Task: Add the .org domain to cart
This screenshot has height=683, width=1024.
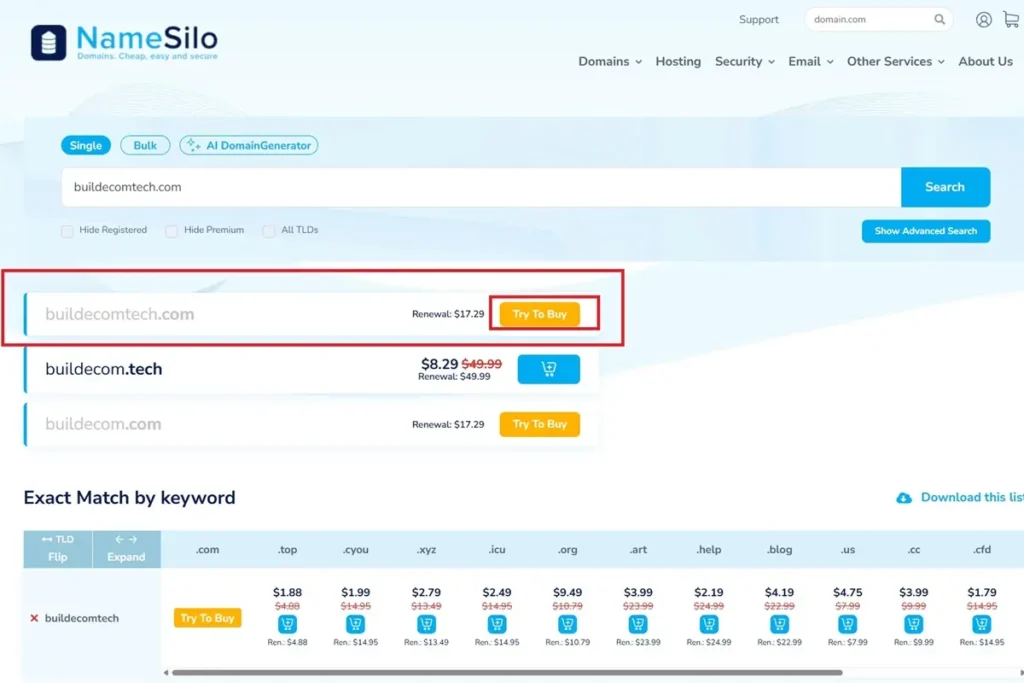Action: 568,624
